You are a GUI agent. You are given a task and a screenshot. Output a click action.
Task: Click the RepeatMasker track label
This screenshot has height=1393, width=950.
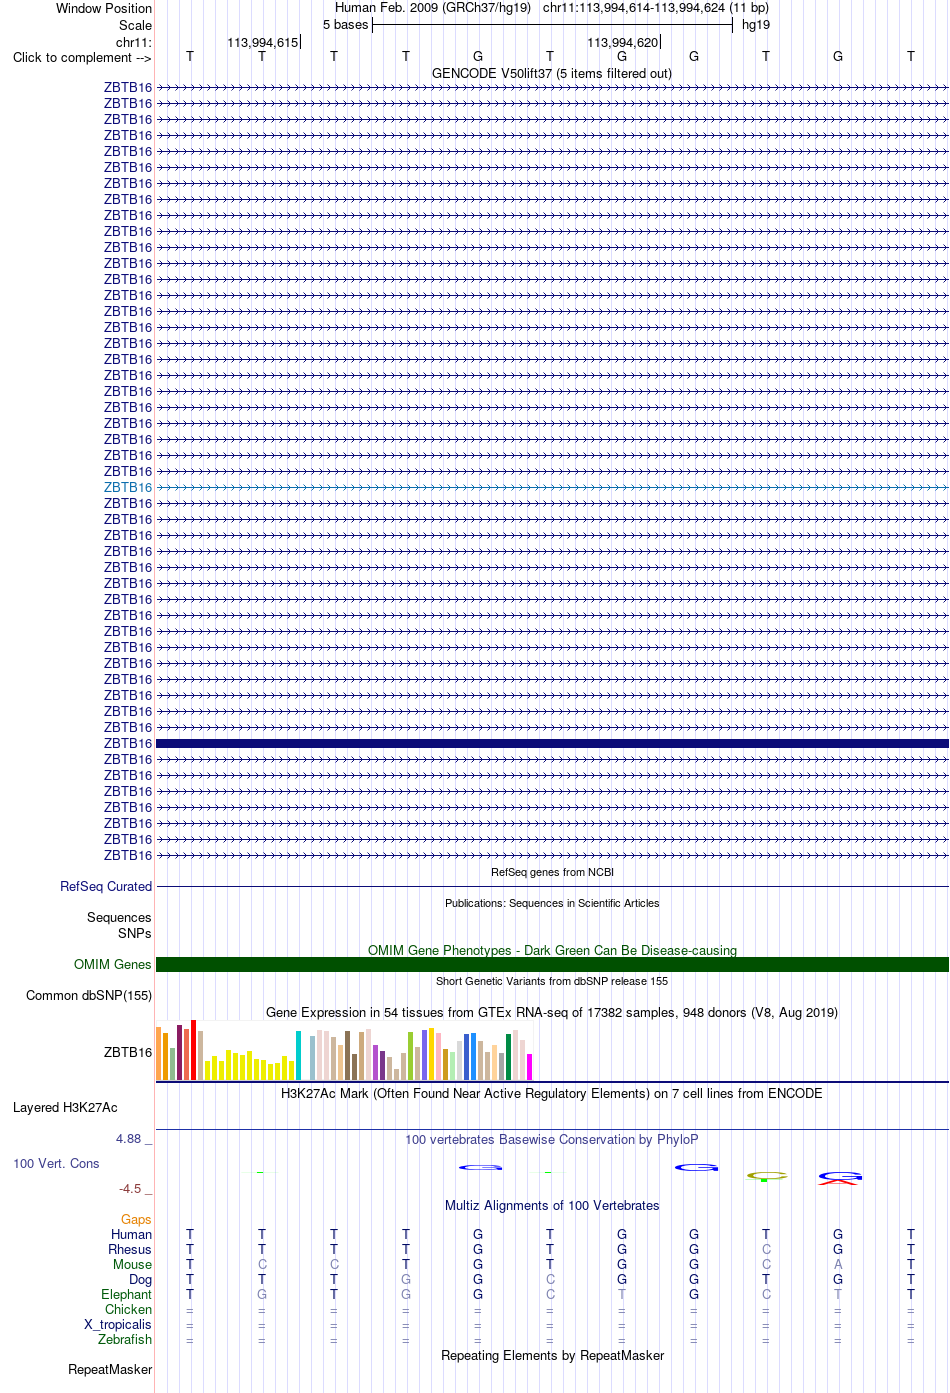(110, 1369)
